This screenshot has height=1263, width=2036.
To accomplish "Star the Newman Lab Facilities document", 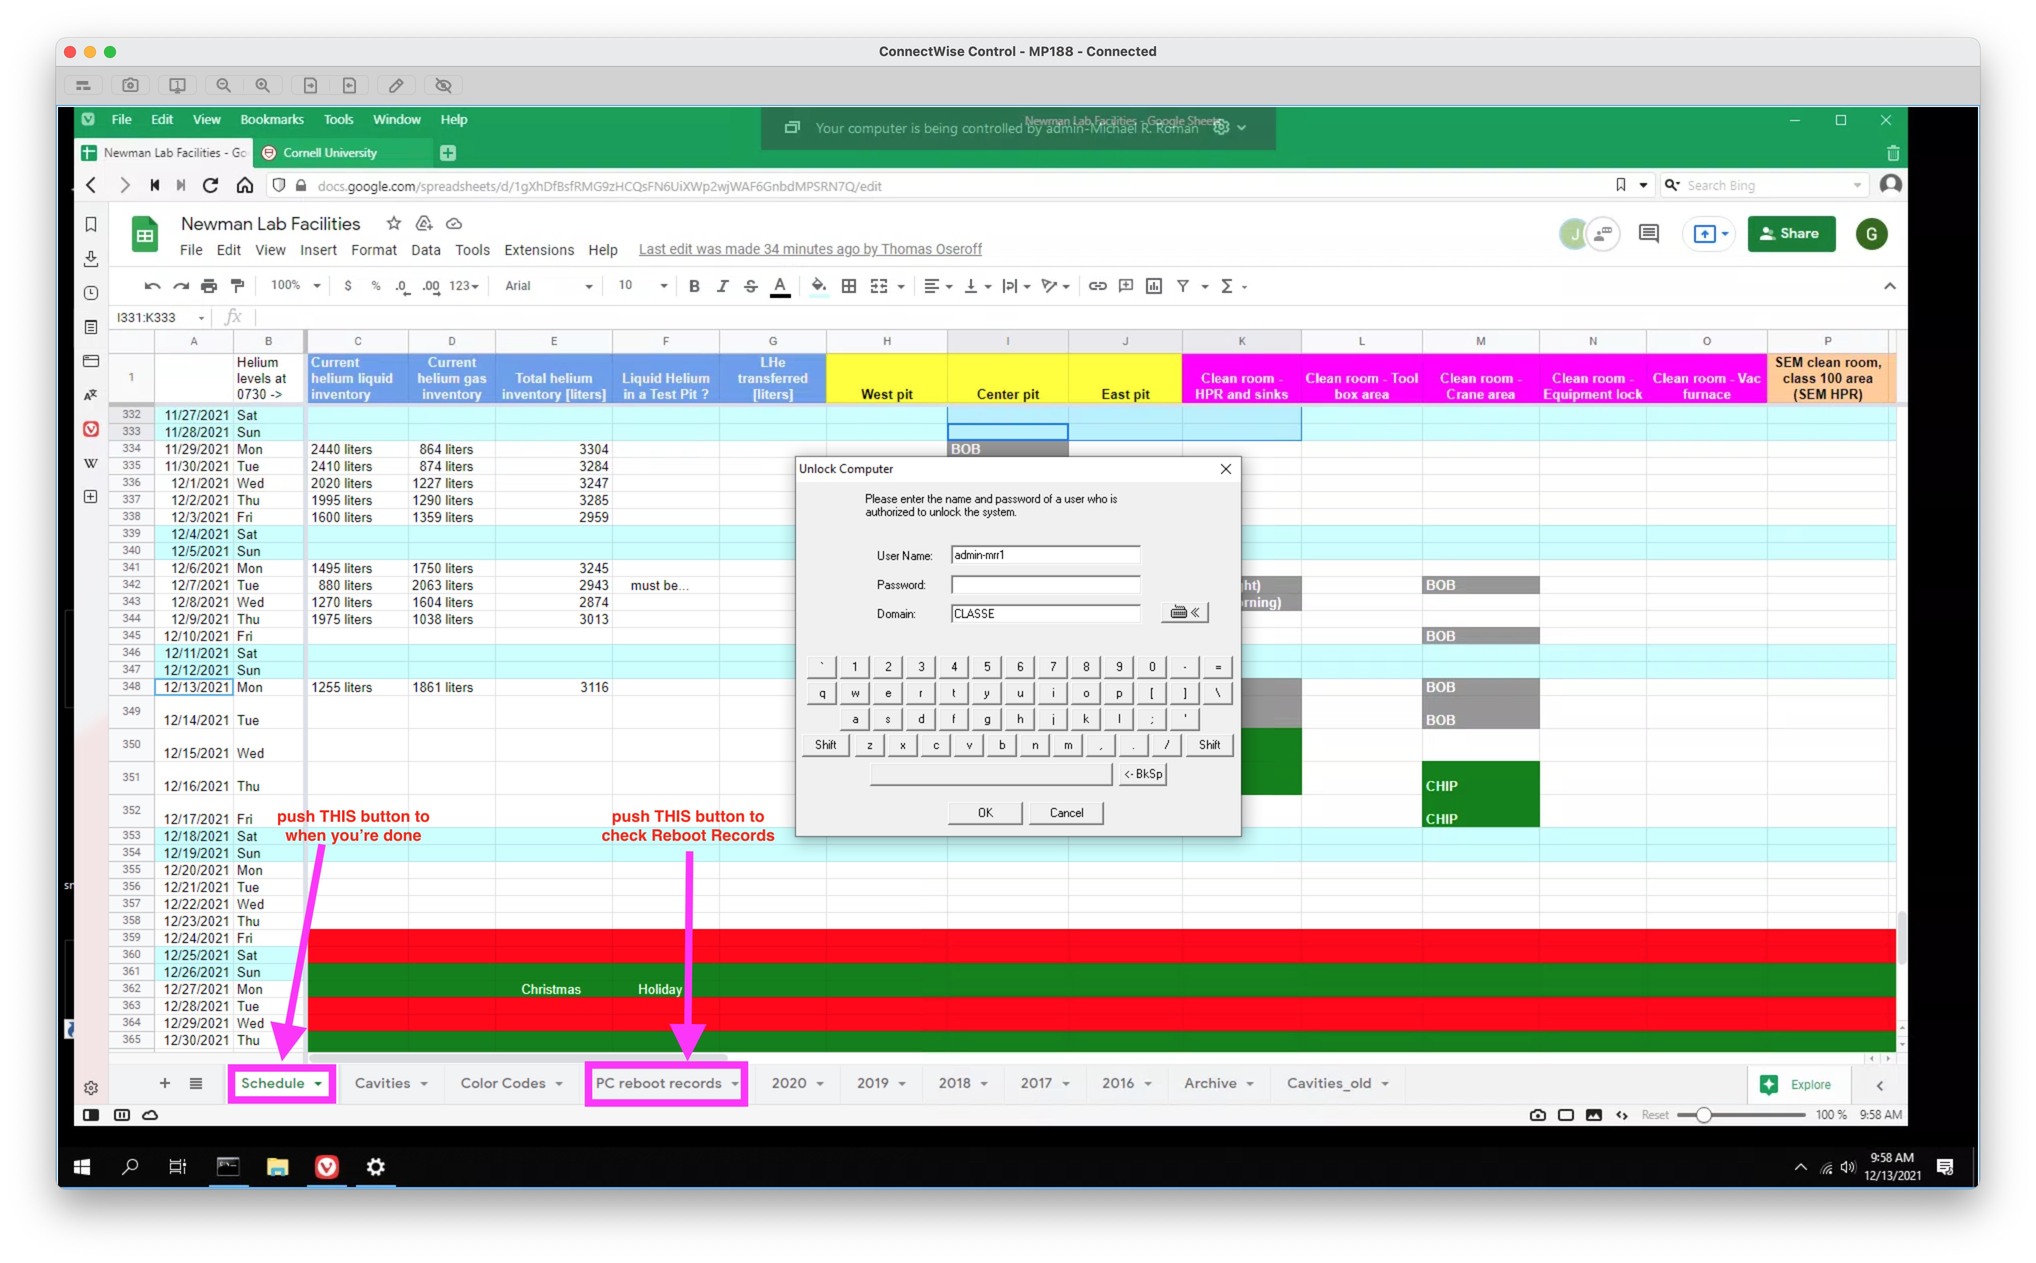I will (x=393, y=224).
